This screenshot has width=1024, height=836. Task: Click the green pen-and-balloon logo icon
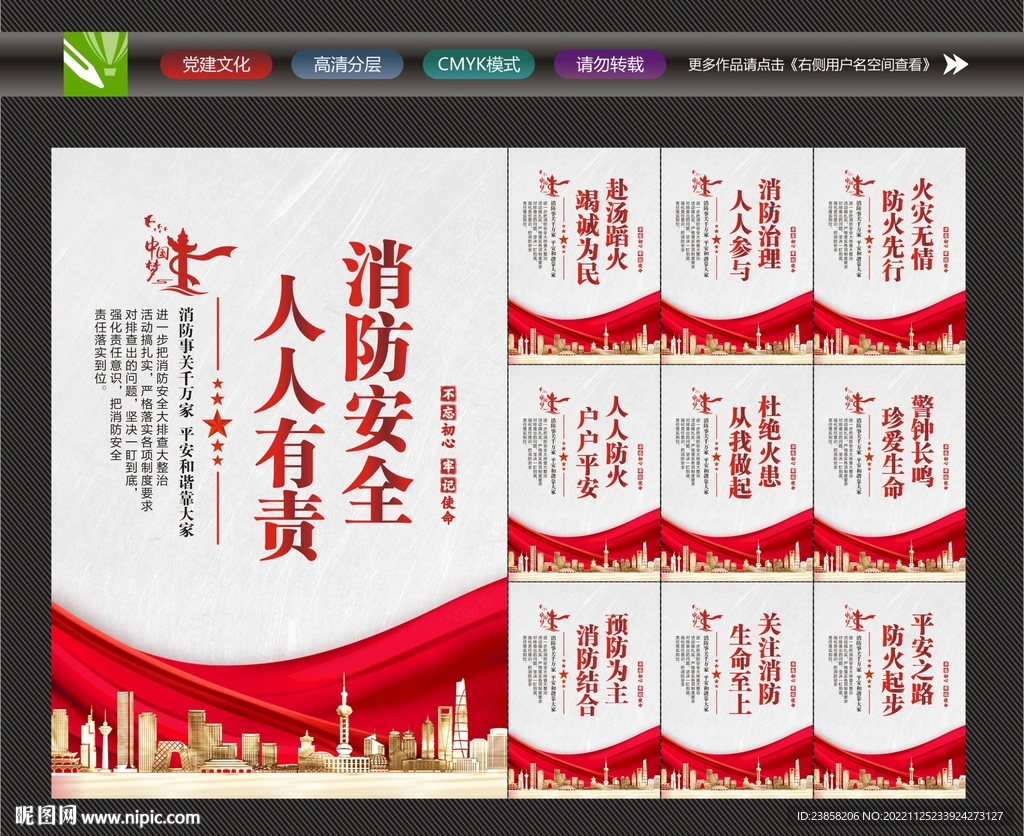click(95, 64)
